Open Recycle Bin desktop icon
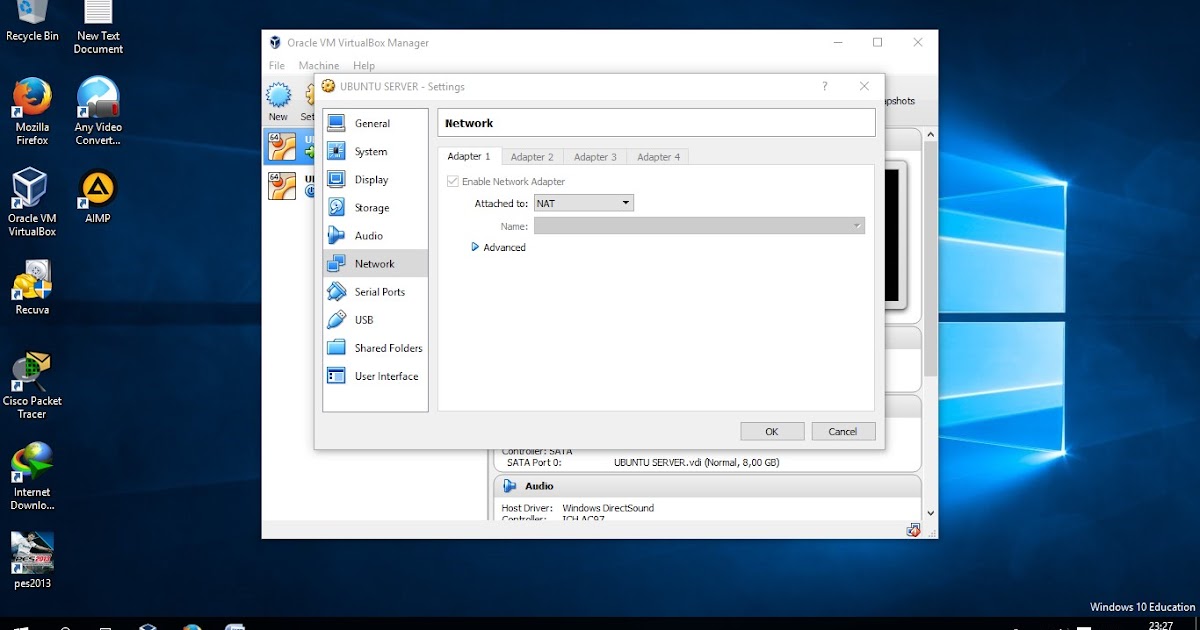The height and width of the screenshot is (630, 1200). 32,21
